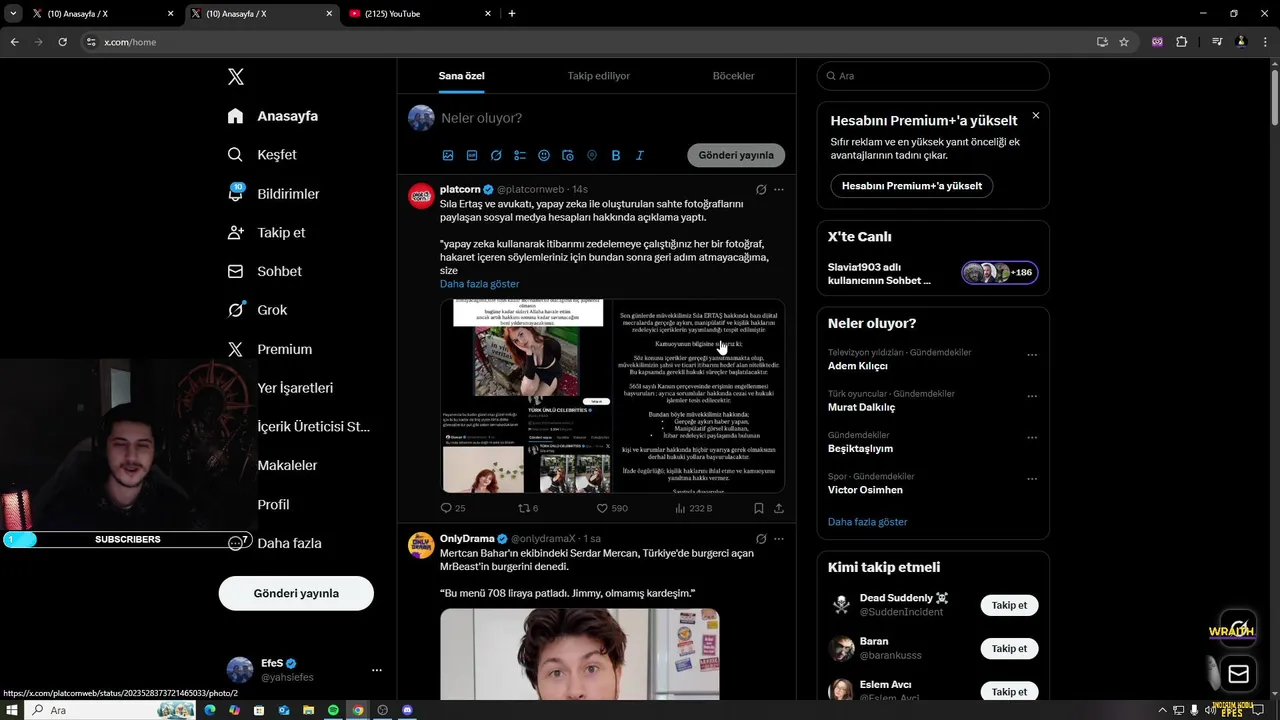Click Hesabını Premium+'a yükselt button
Viewport: 1280px width, 720px height.
point(912,186)
